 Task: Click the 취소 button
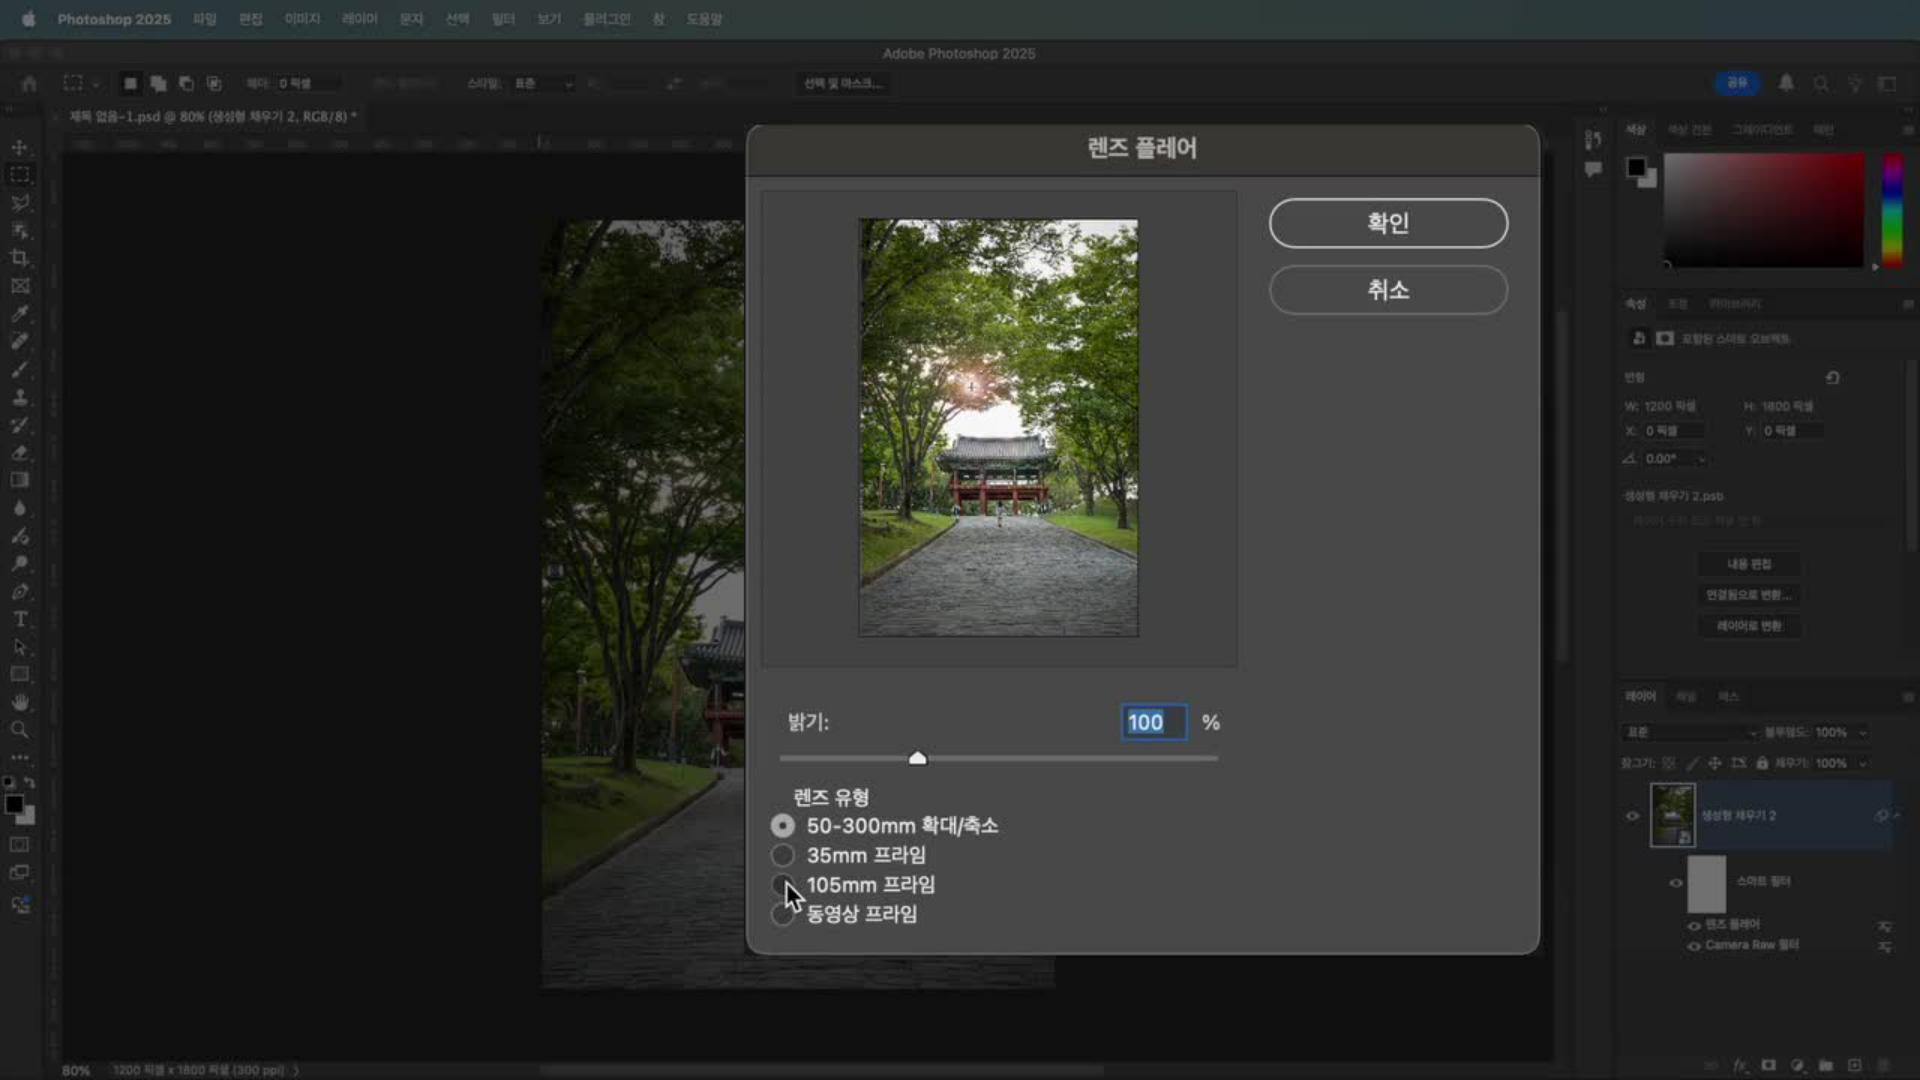(1388, 290)
